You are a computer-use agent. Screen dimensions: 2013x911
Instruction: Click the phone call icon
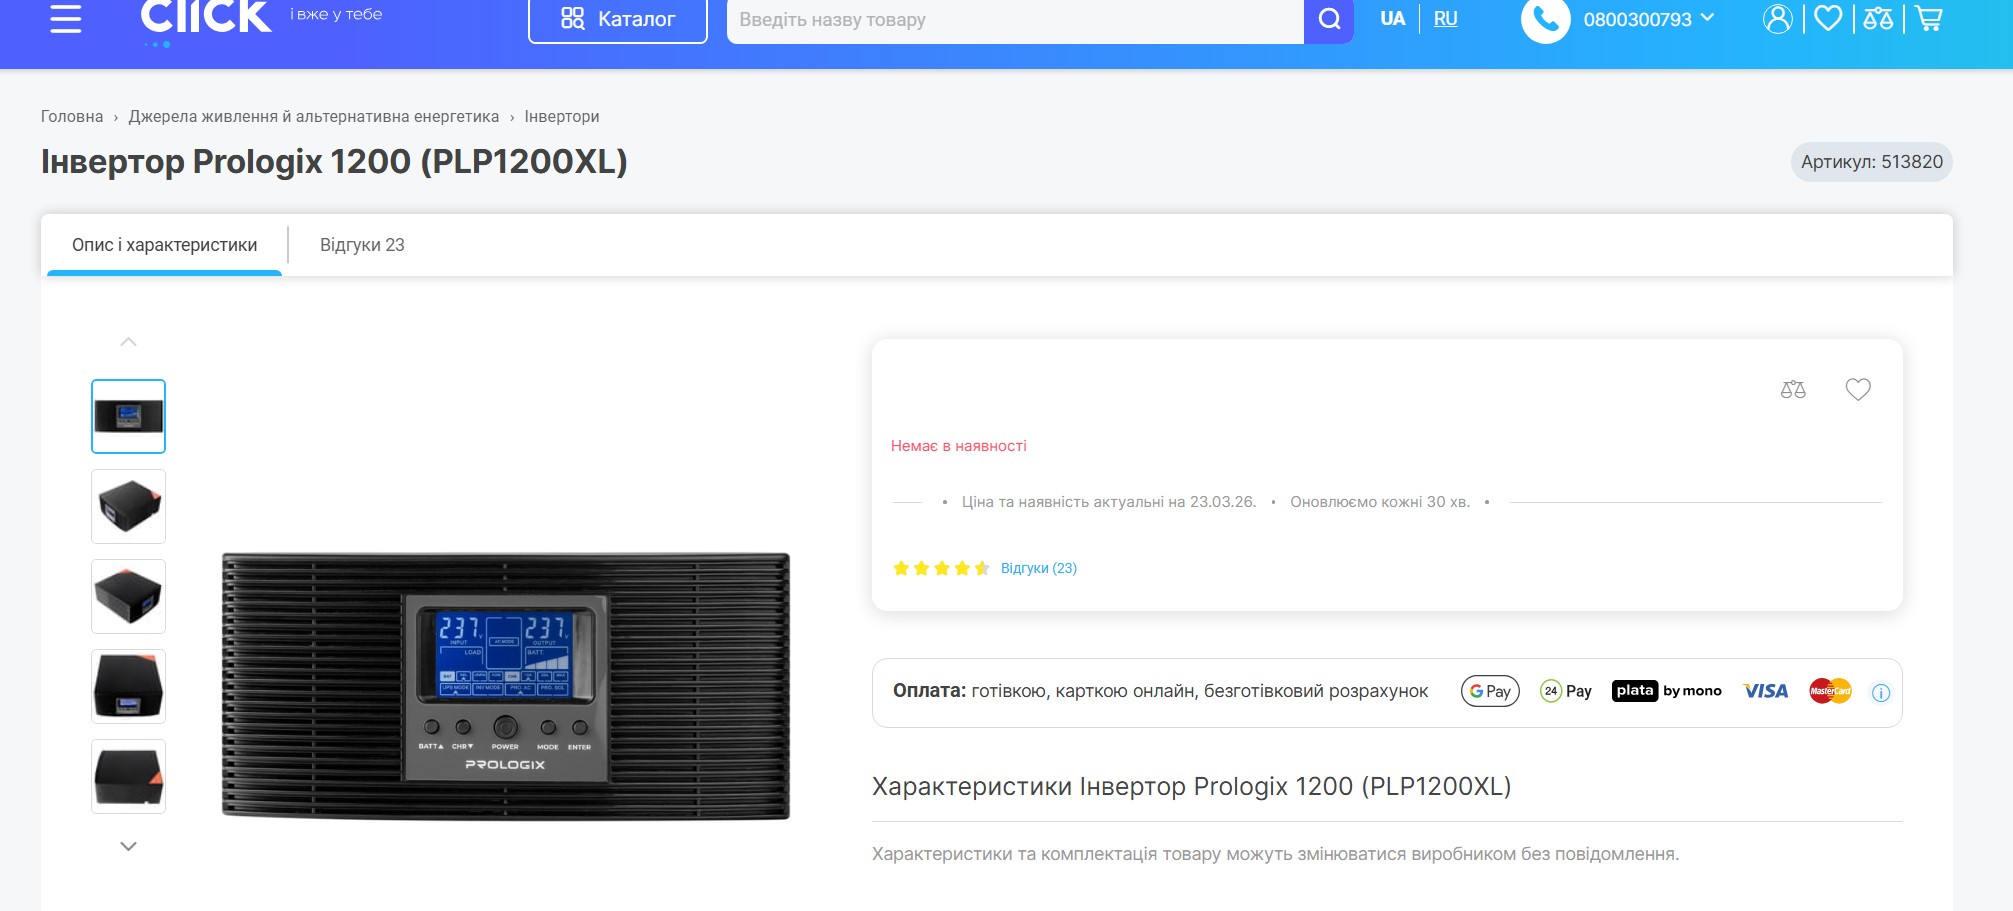point(1545,19)
